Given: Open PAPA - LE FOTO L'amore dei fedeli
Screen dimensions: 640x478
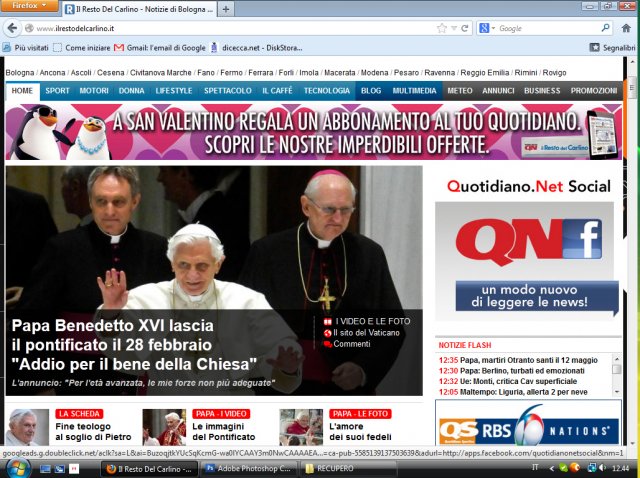Looking at the screenshot, I should tap(360, 432).
